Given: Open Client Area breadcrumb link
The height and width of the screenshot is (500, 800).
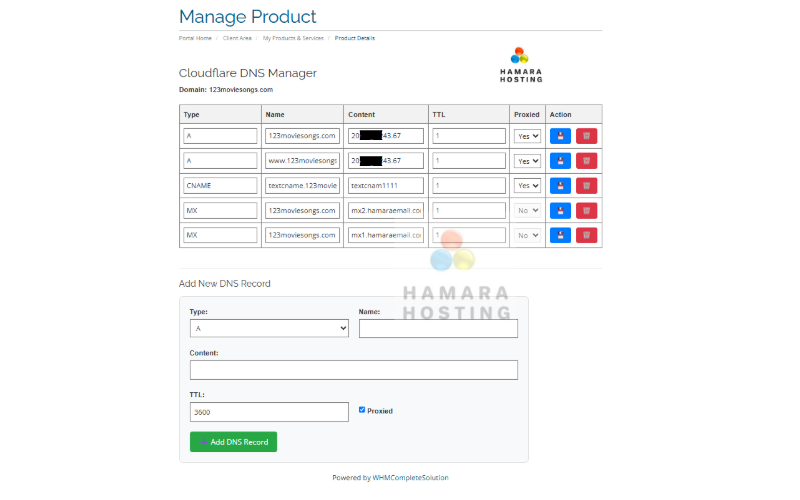Looking at the screenshot, I should pyautogui.click(x=237, y=38).
